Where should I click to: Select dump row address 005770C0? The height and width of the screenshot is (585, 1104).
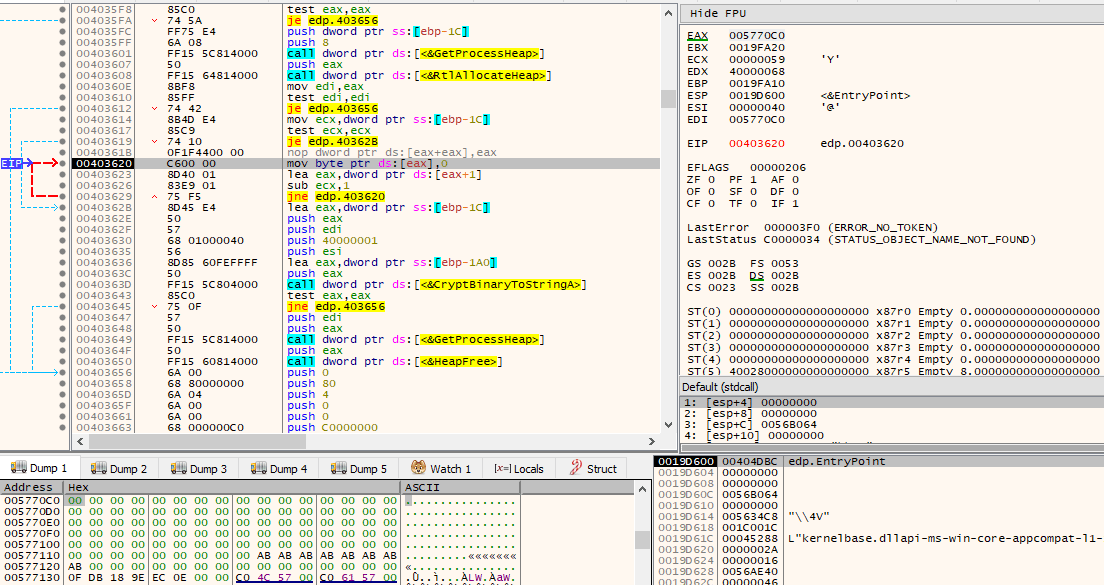coord(32,501)
